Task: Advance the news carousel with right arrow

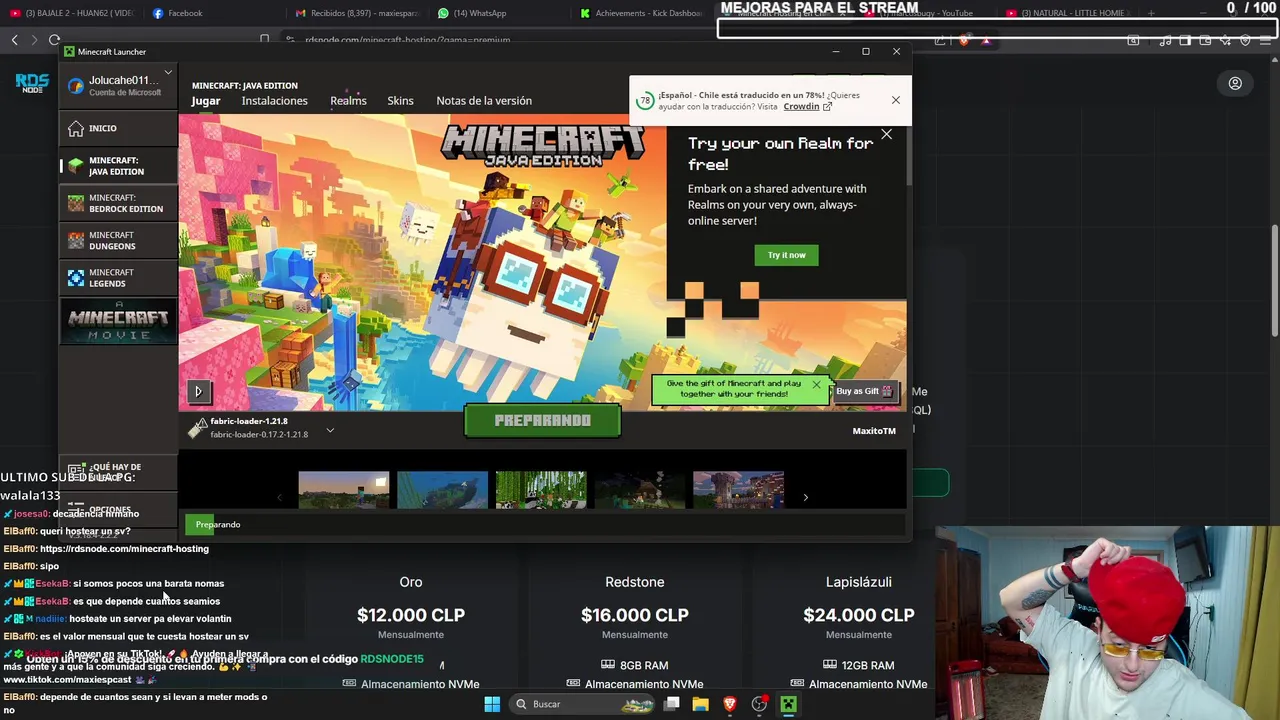Action: click(x=805, y=497)
